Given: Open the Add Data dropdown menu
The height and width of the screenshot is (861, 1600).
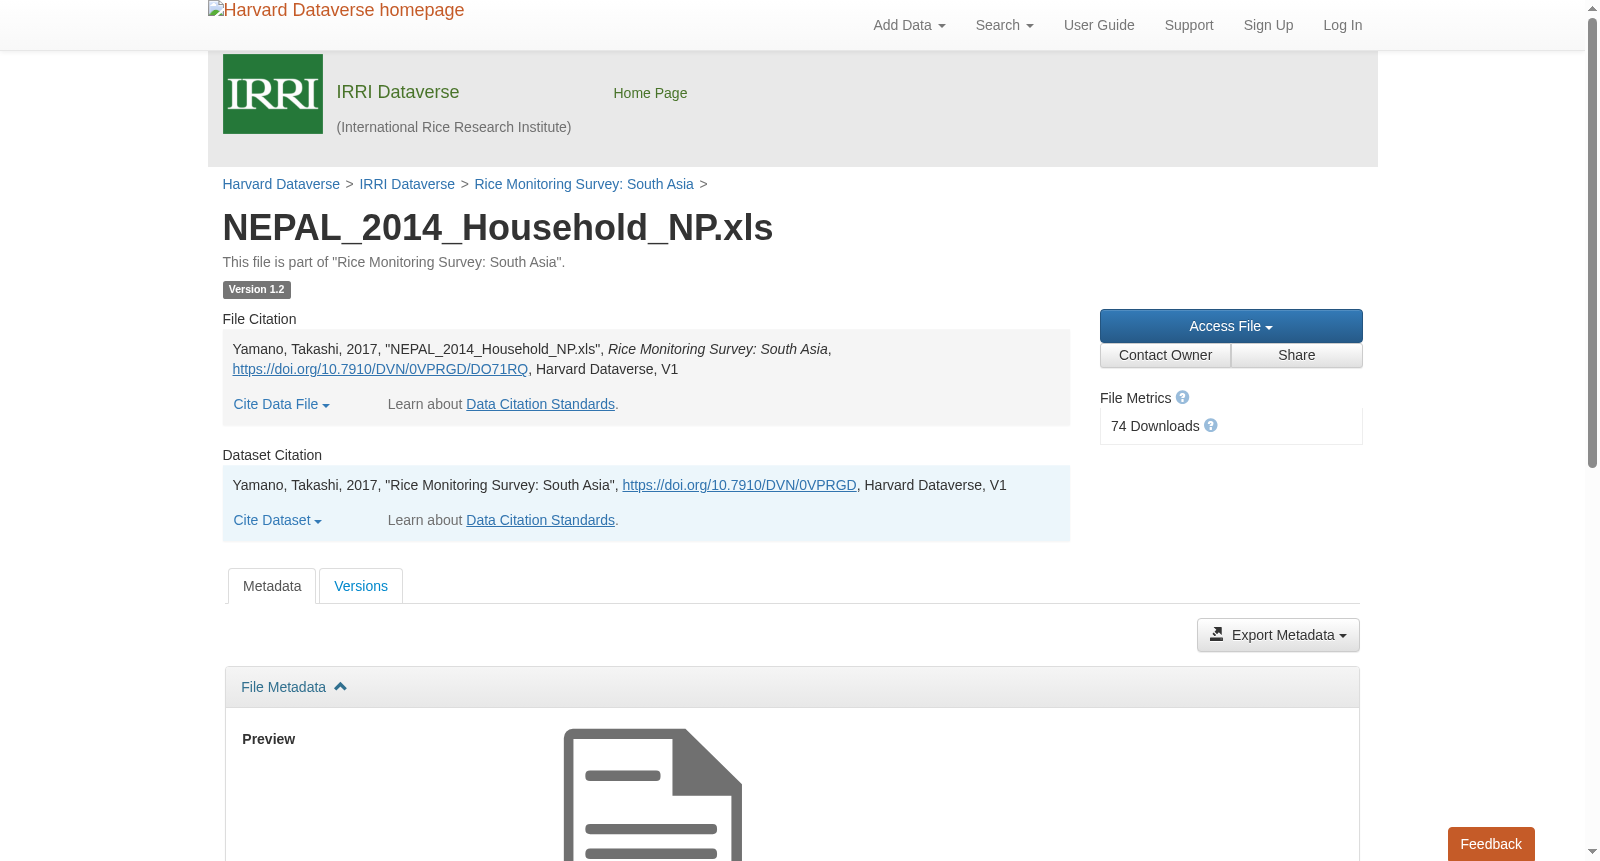Looking at the screenshot, I should tap(909, 25).
